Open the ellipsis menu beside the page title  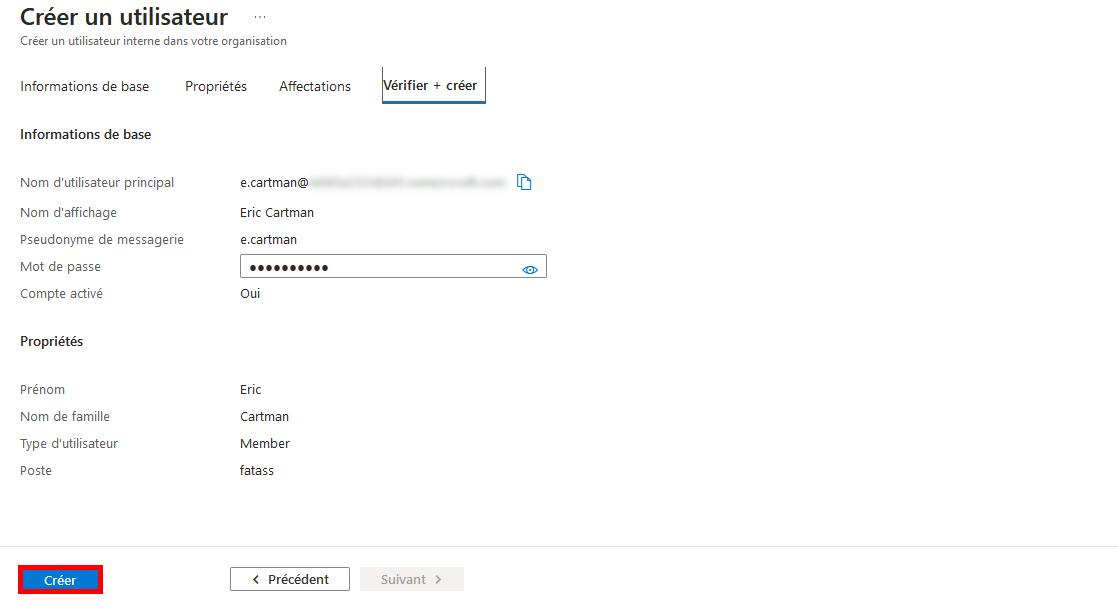pos(260,18)
